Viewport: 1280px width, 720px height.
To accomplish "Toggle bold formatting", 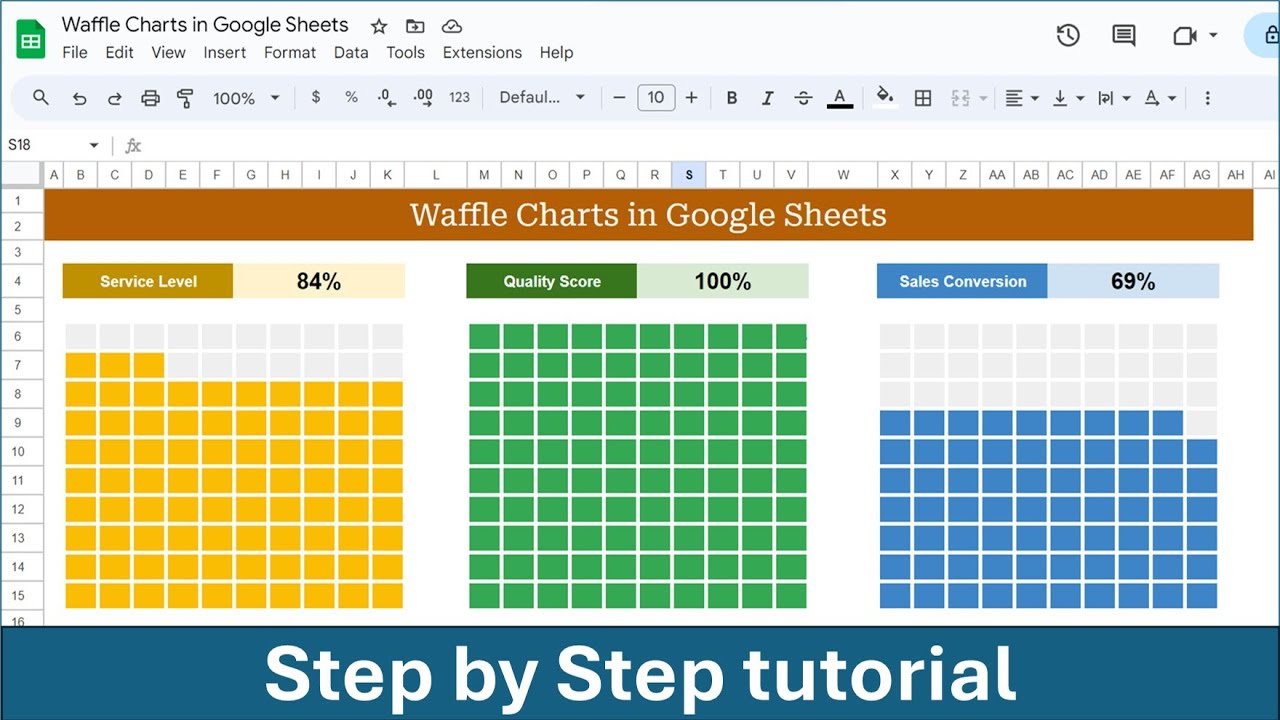I will (732, 98).
